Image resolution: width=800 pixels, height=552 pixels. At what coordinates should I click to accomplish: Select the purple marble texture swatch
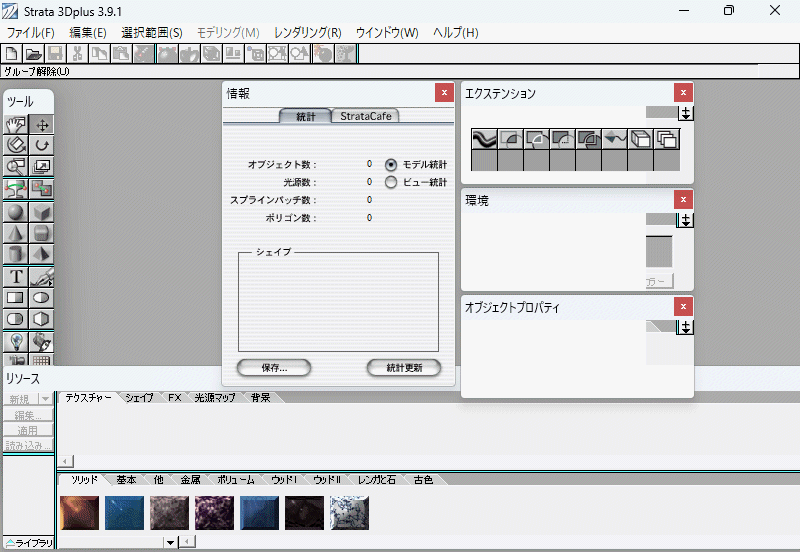pos(214,513)
